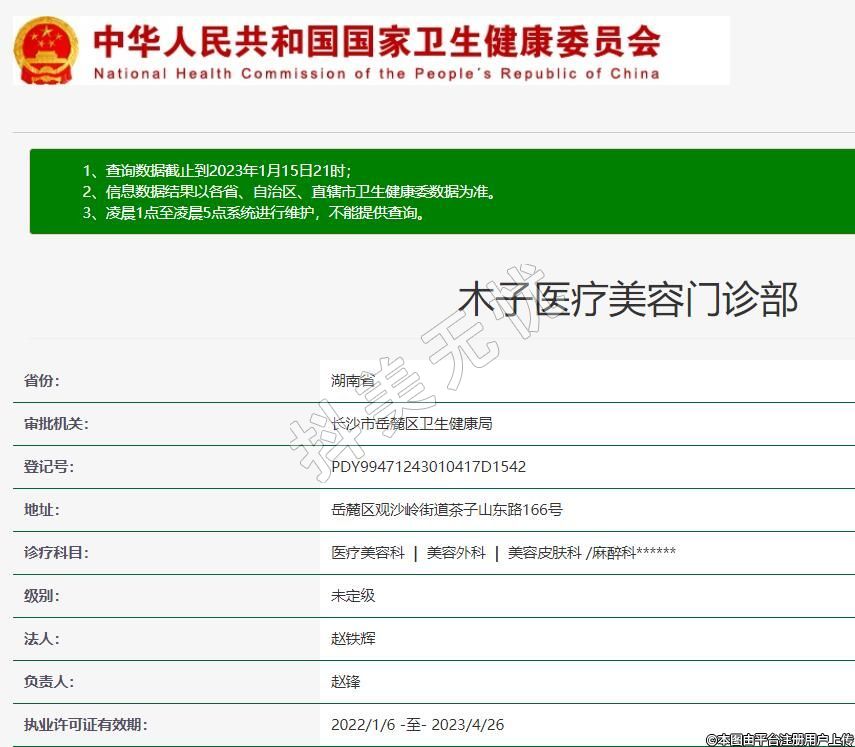The height and width of the screenshot is (747, 855).
Task: Click the Chinese title 中华人民共和国国家卫生健康委员会
Action: coord(376,40)
